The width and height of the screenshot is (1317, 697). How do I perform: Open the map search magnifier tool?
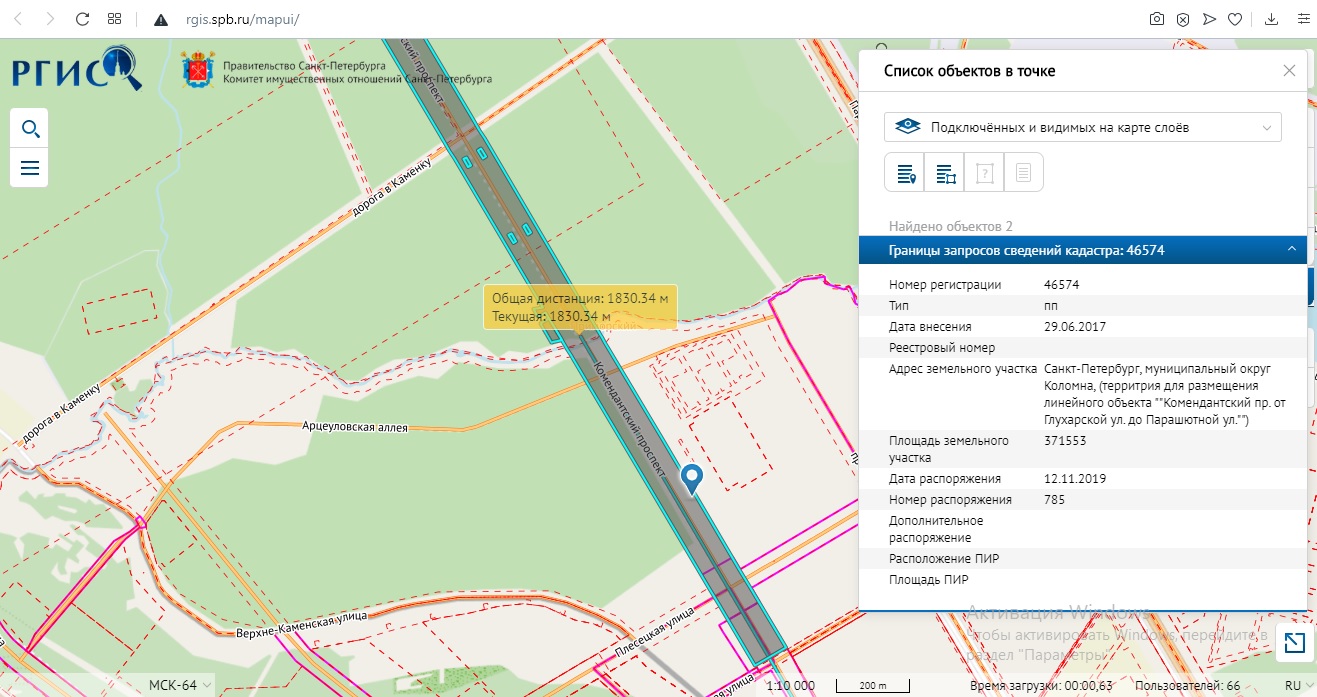pyautogui.click(x=29, y=129)
